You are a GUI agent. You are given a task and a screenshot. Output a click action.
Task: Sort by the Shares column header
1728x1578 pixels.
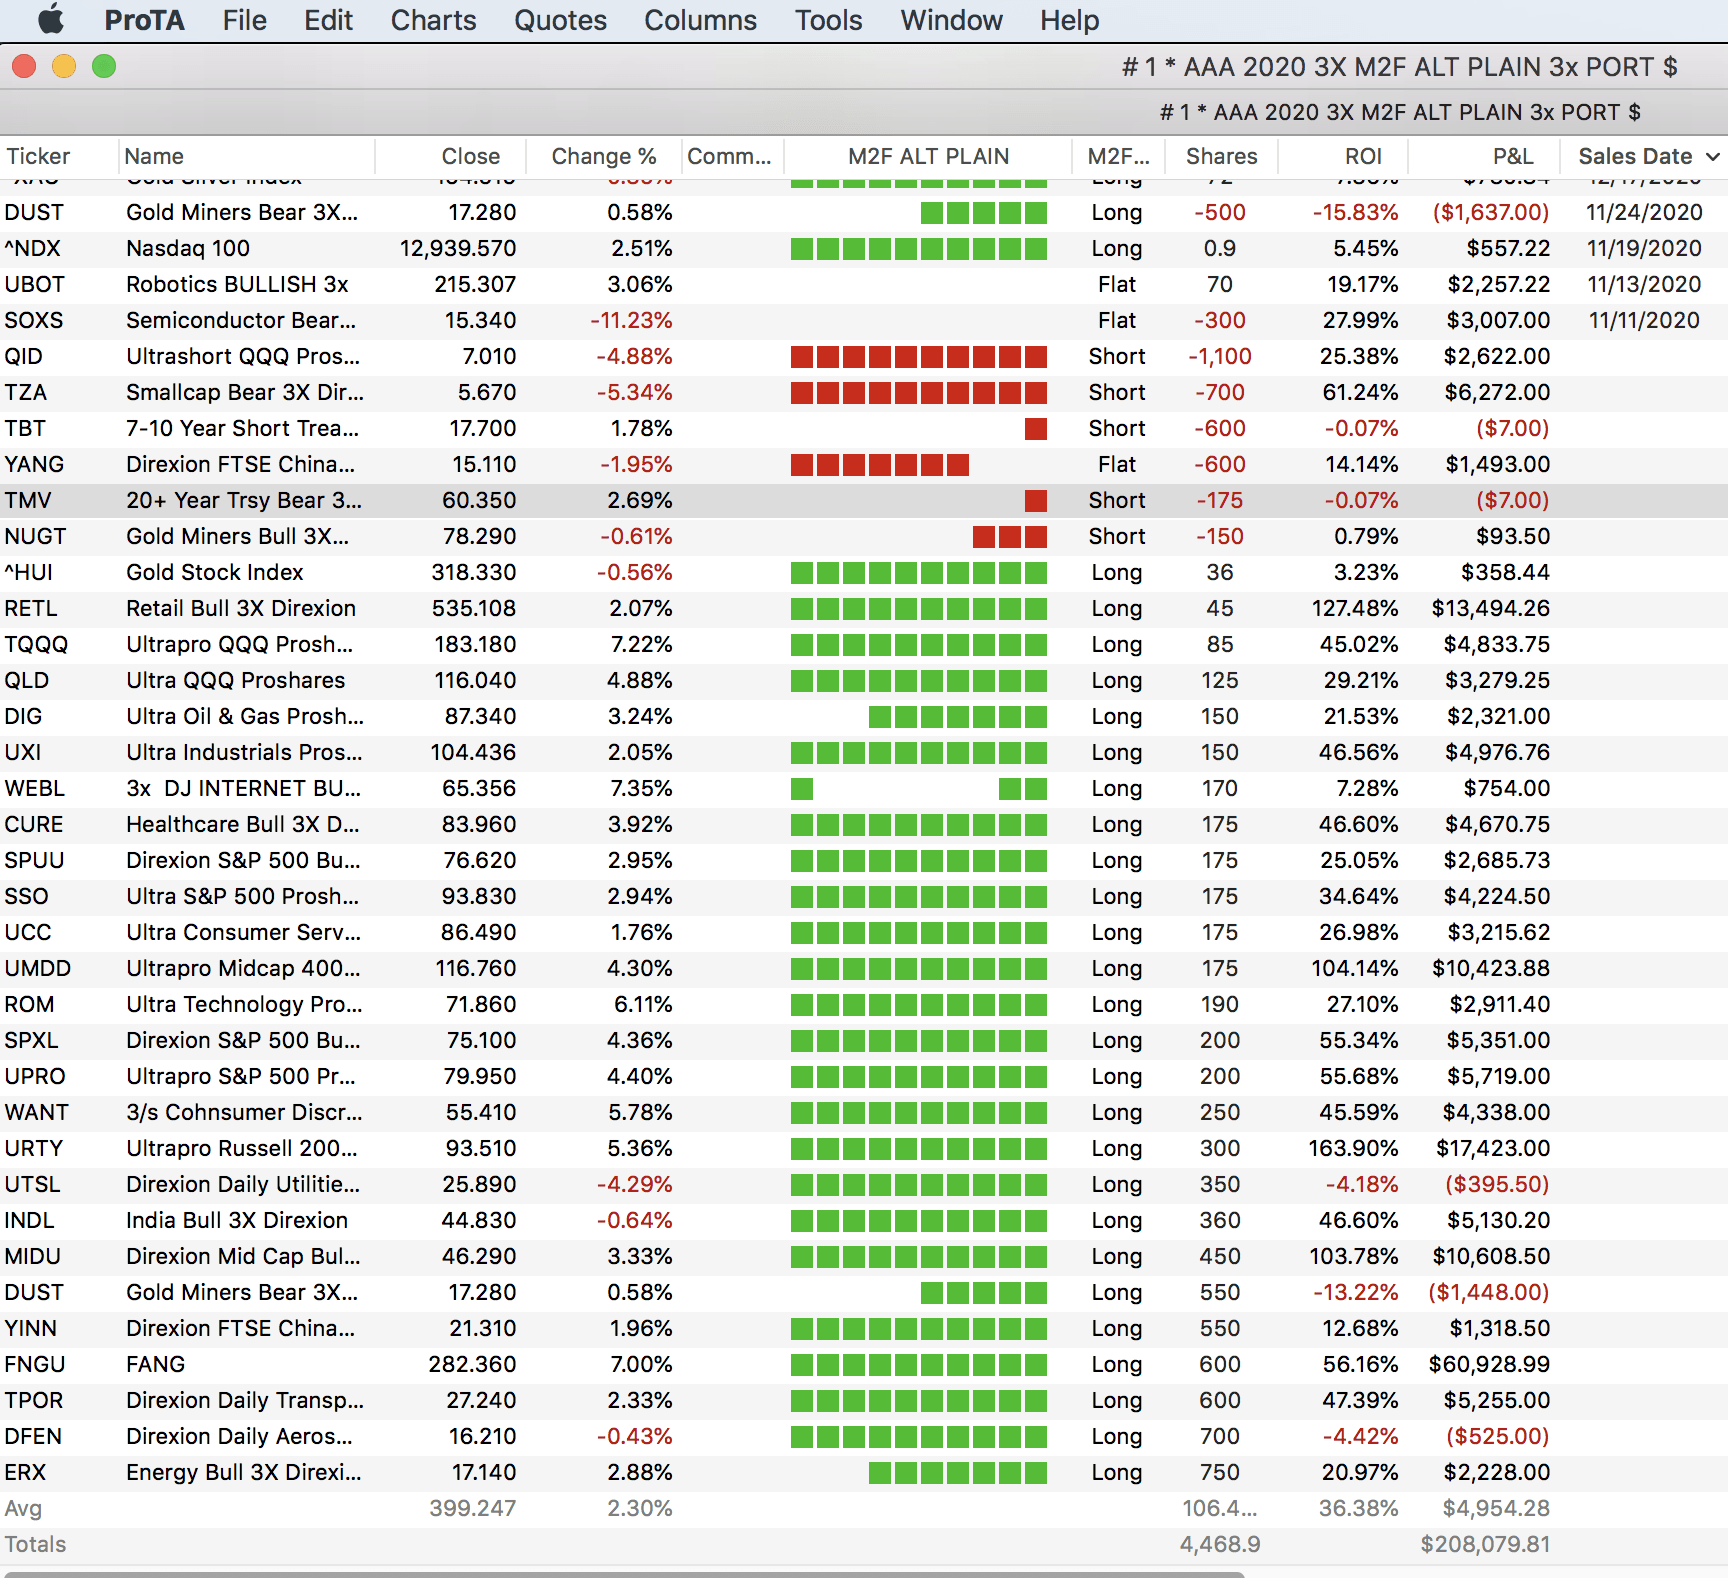point(1221,156)
